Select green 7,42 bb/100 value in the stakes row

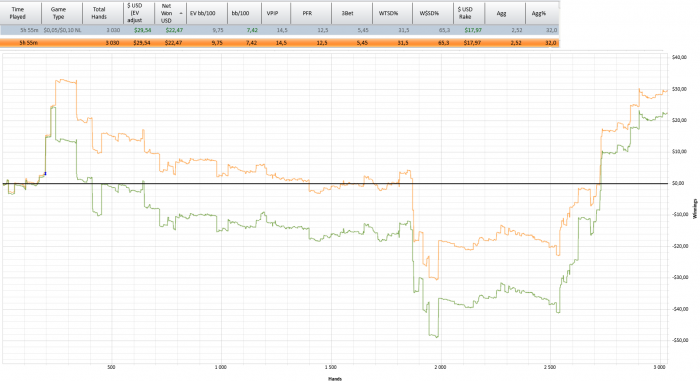click(x=252, y=30)
